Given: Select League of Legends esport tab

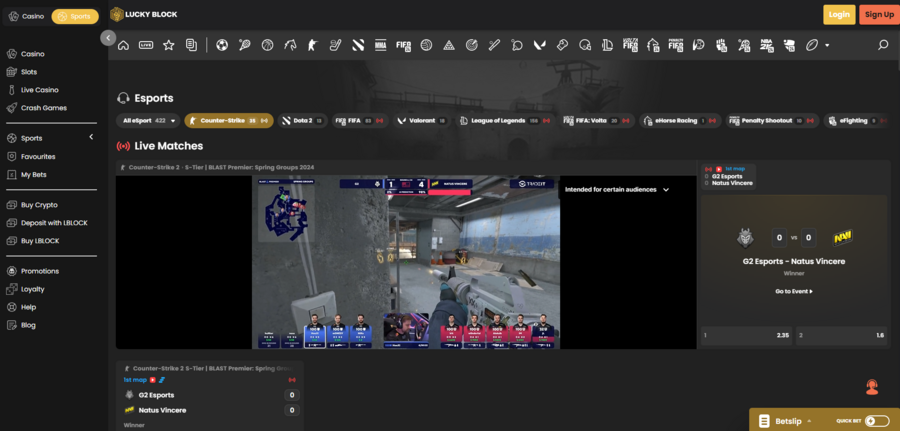Looking at the screenshot, I should pos(504,121).
